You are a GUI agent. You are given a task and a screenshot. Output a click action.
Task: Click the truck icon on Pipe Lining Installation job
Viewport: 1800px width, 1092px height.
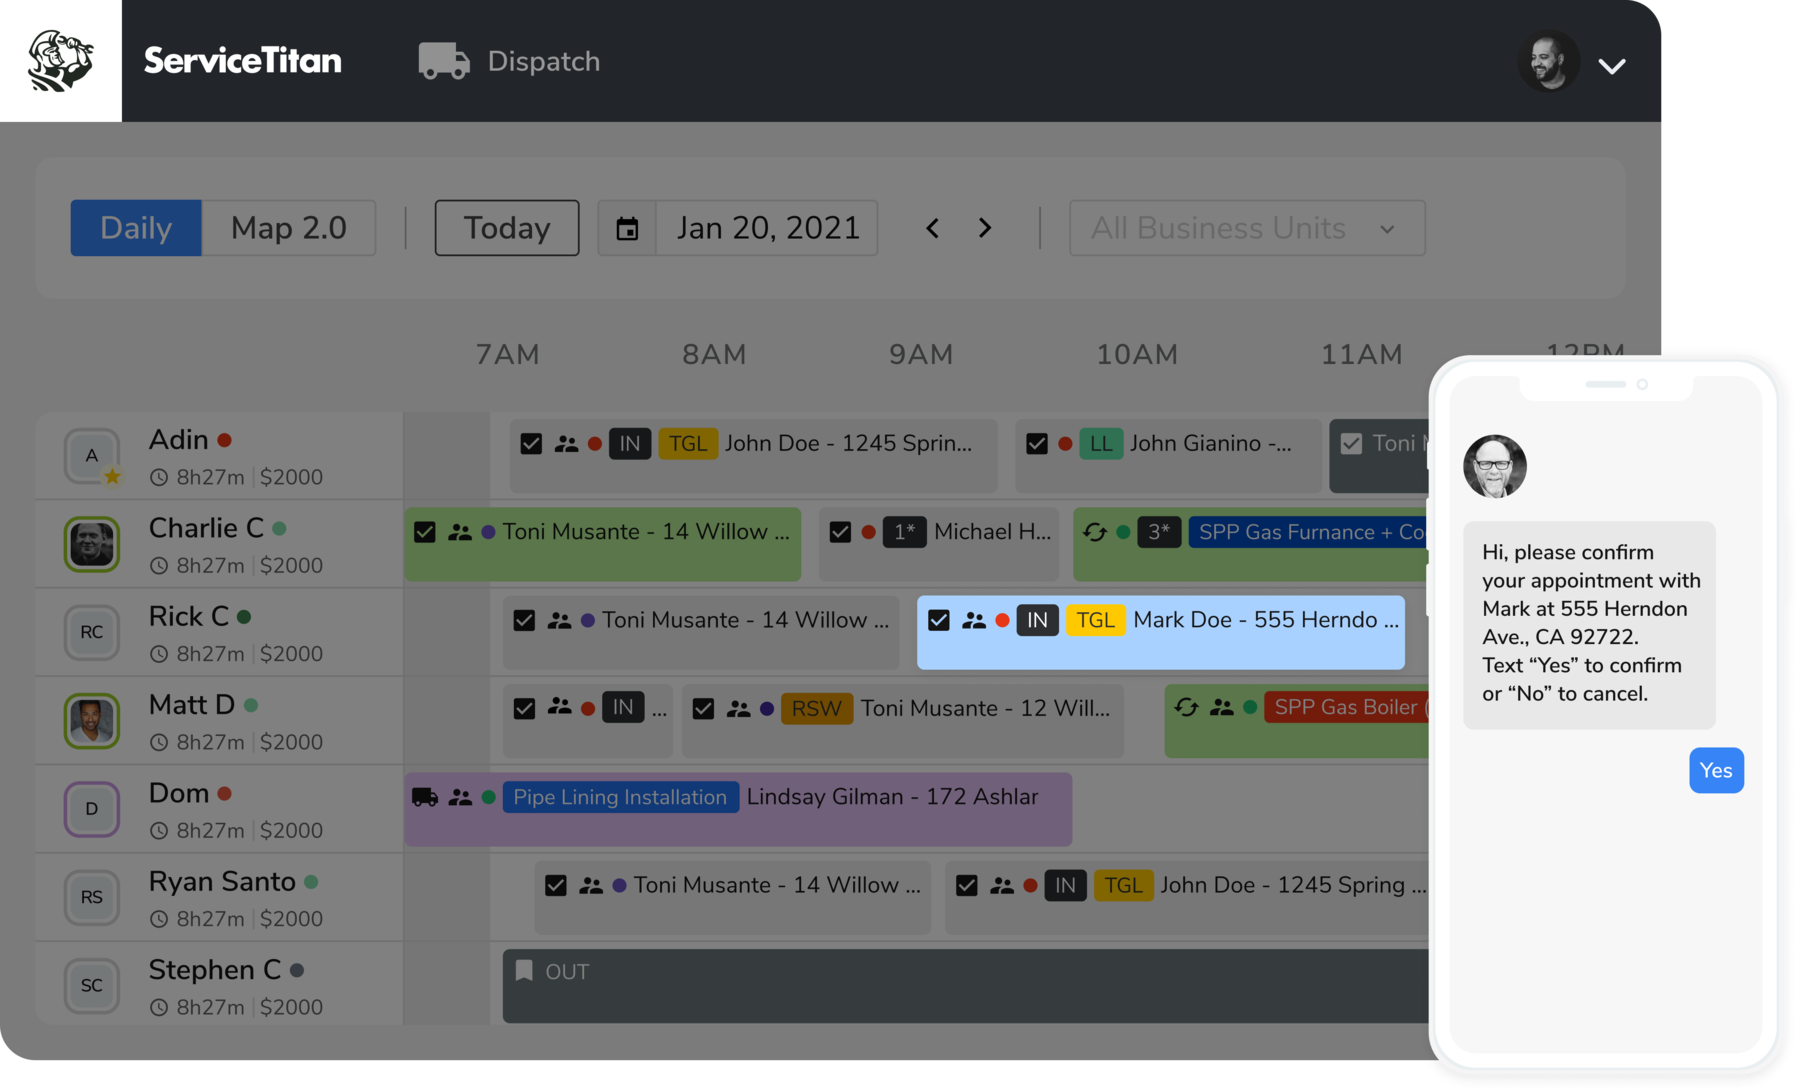(427, 797)
